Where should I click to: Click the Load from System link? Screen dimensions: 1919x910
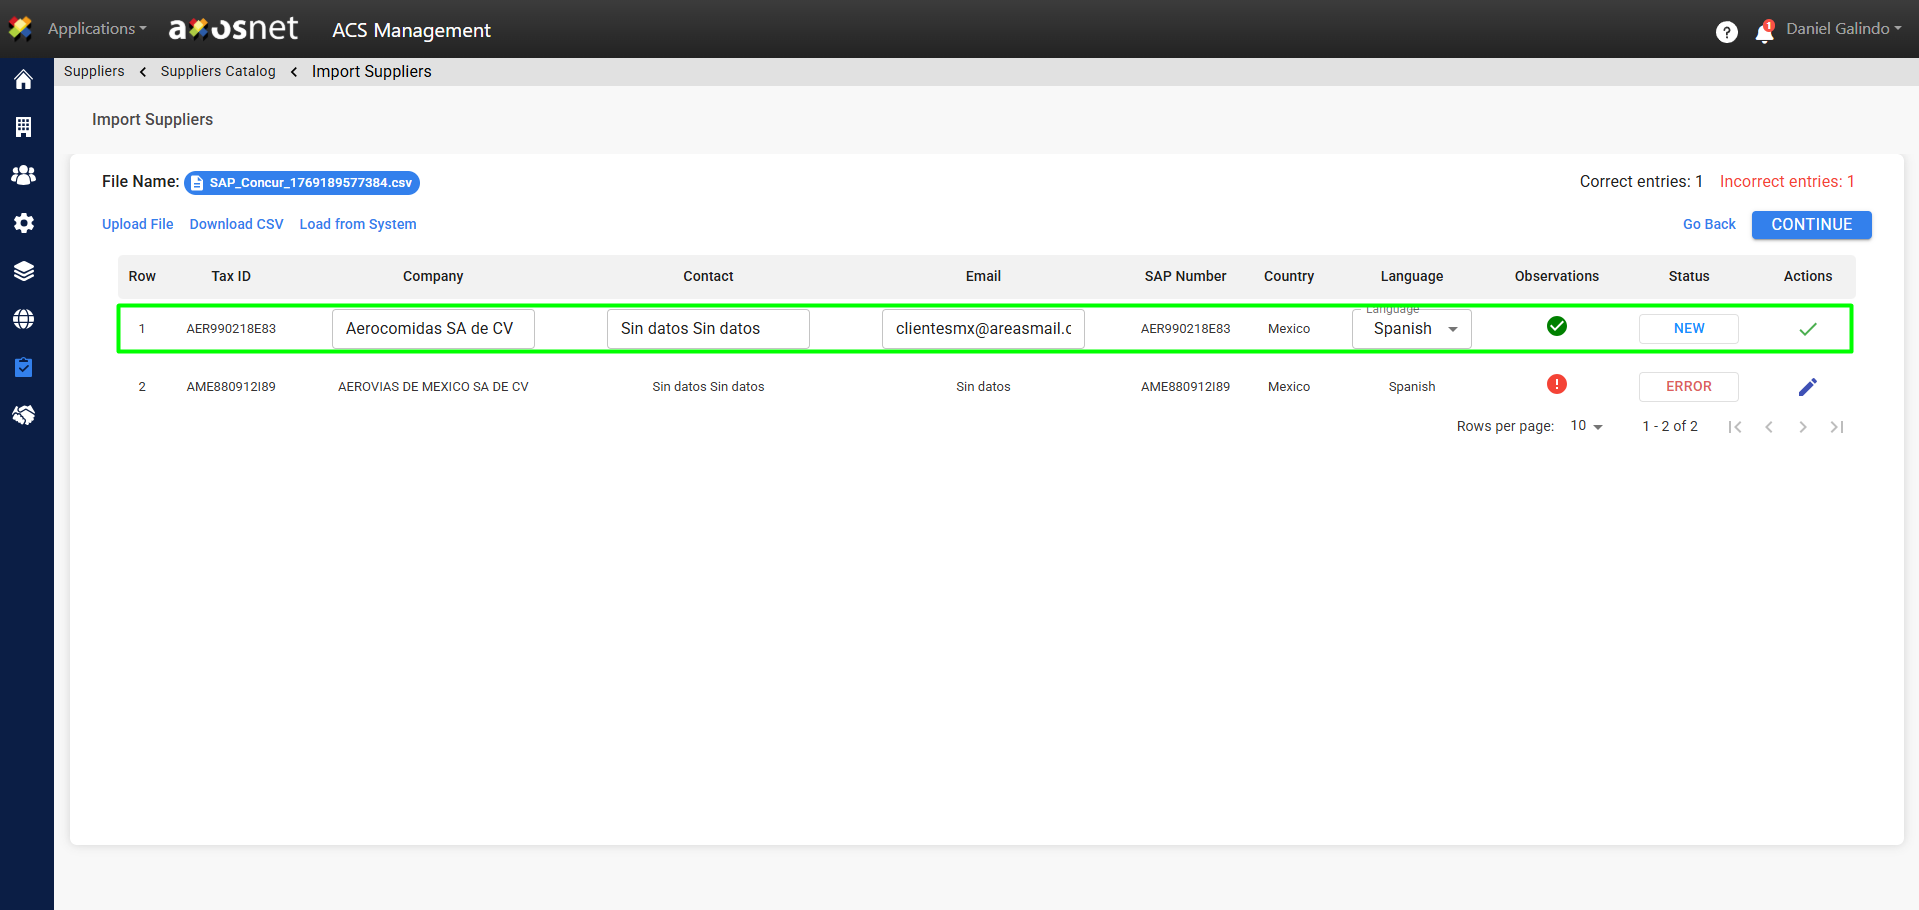pos(358,224)
